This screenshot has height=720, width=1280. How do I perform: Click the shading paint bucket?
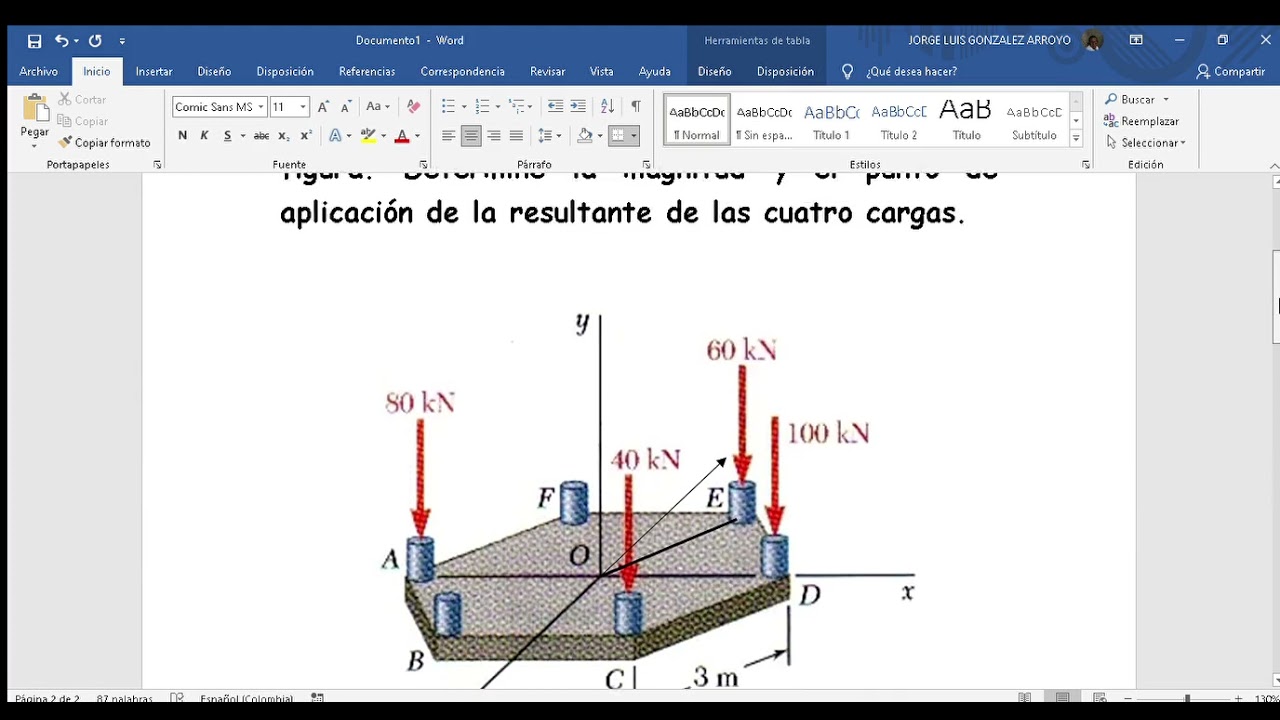(x=586, y=136)
